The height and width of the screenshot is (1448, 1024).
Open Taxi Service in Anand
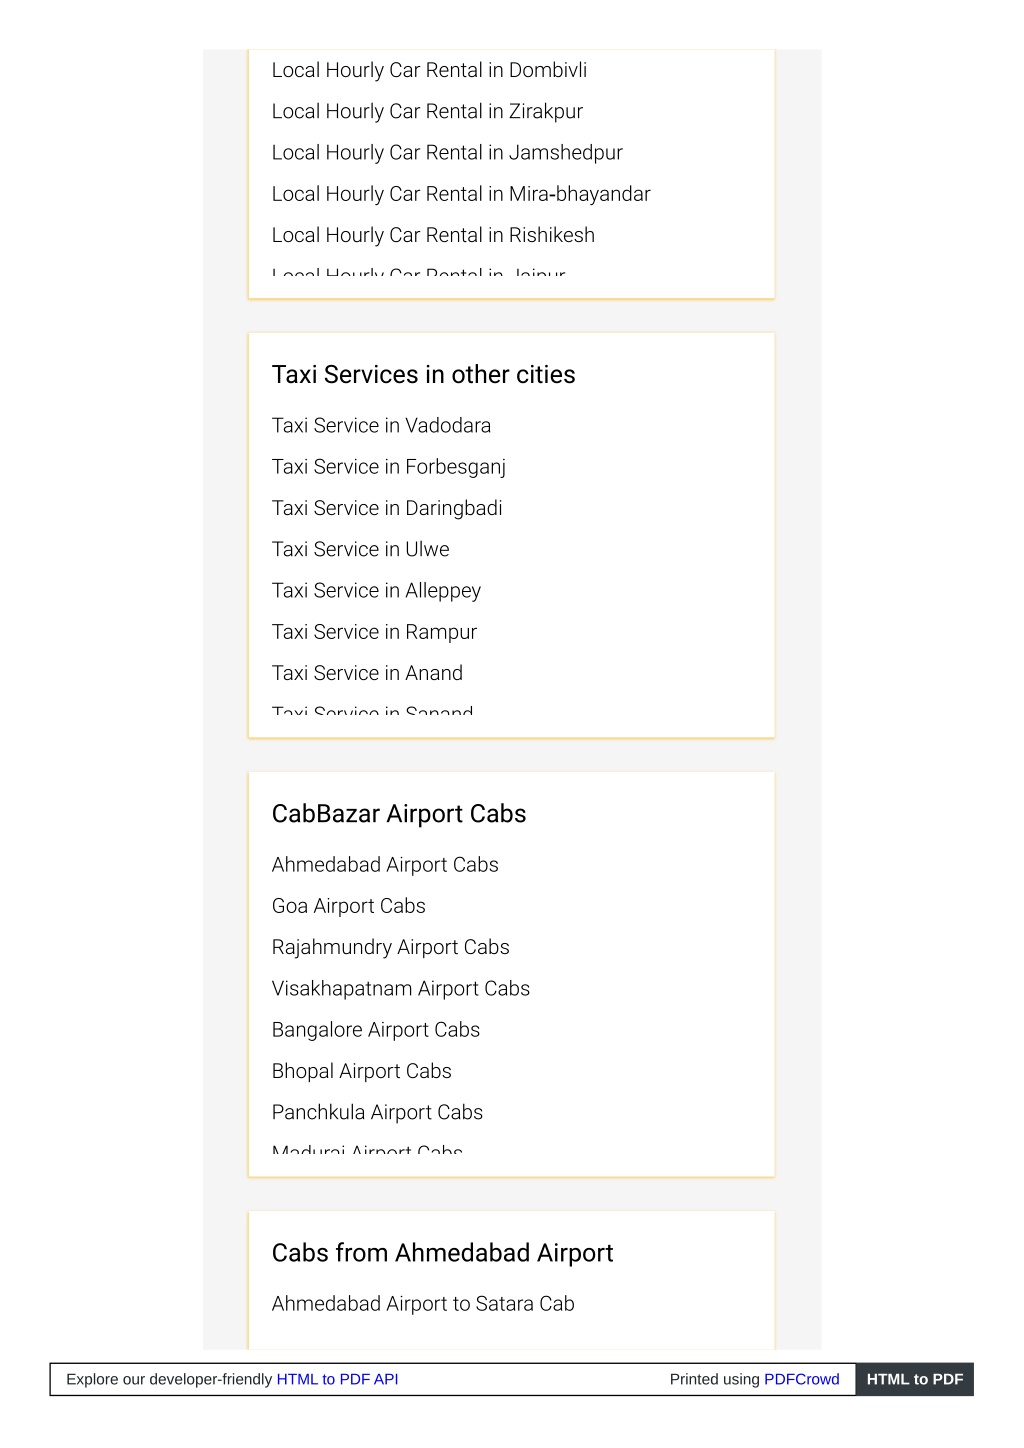367,673
